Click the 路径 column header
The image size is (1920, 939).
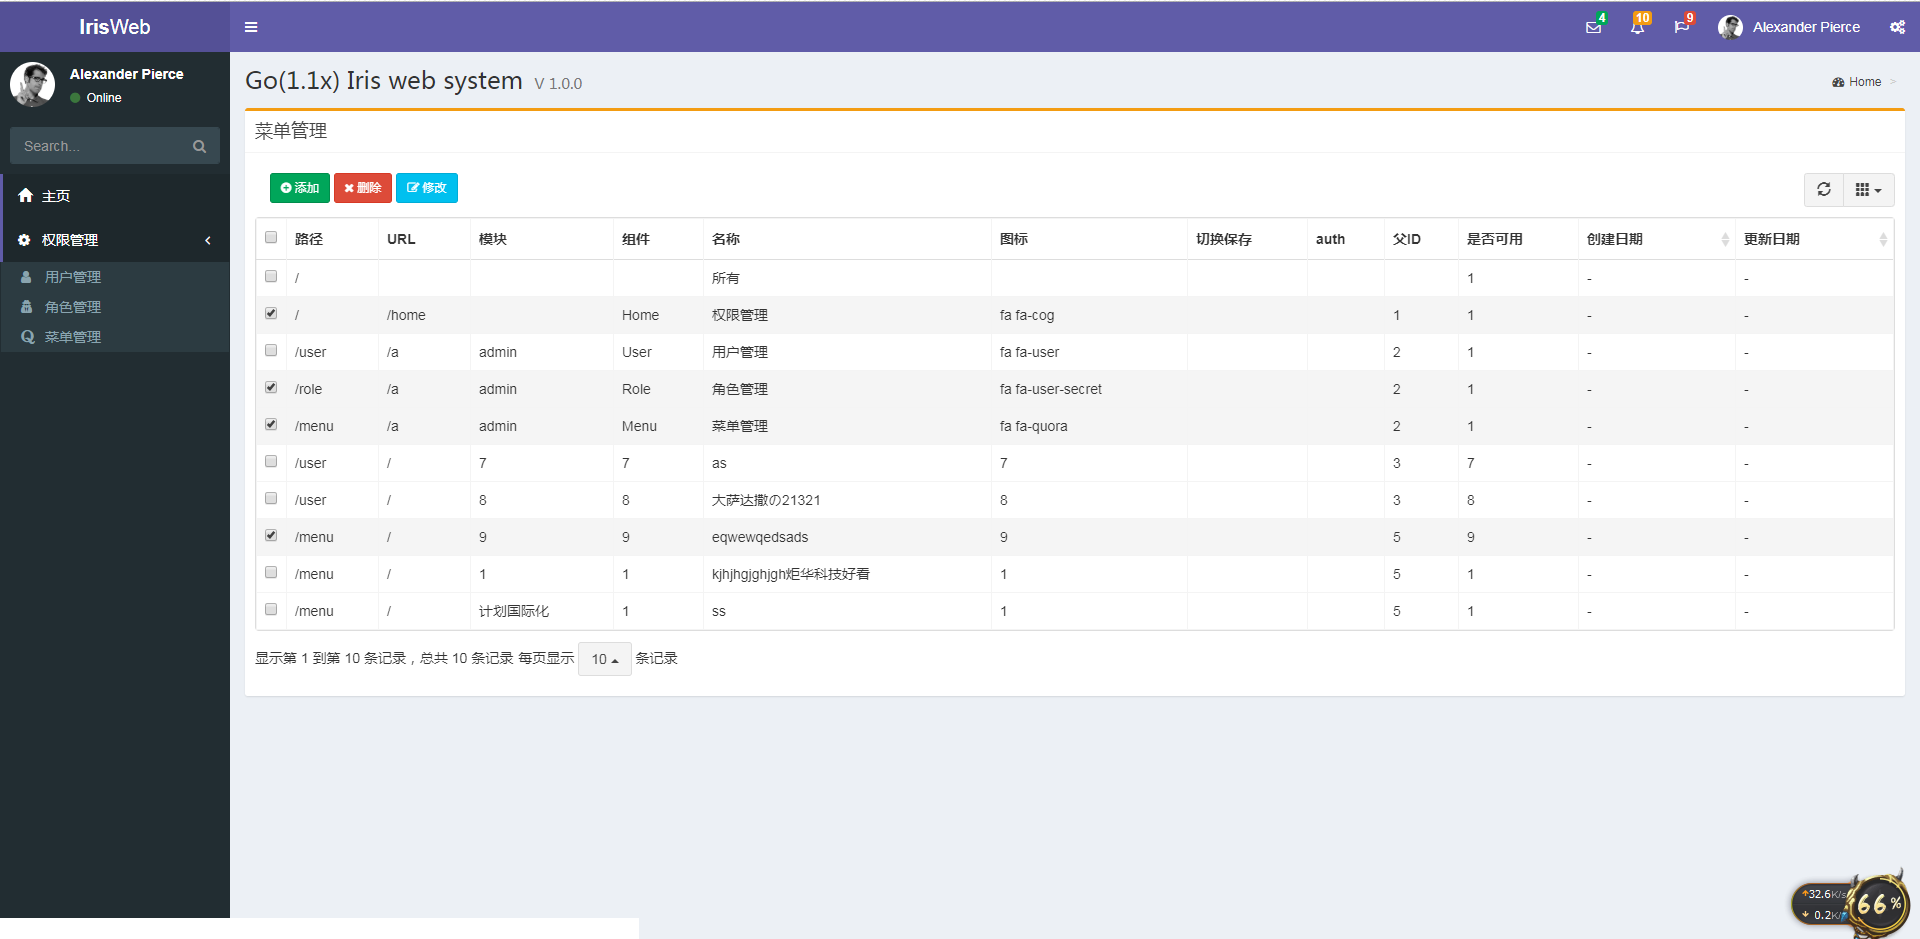click(332, 239)
